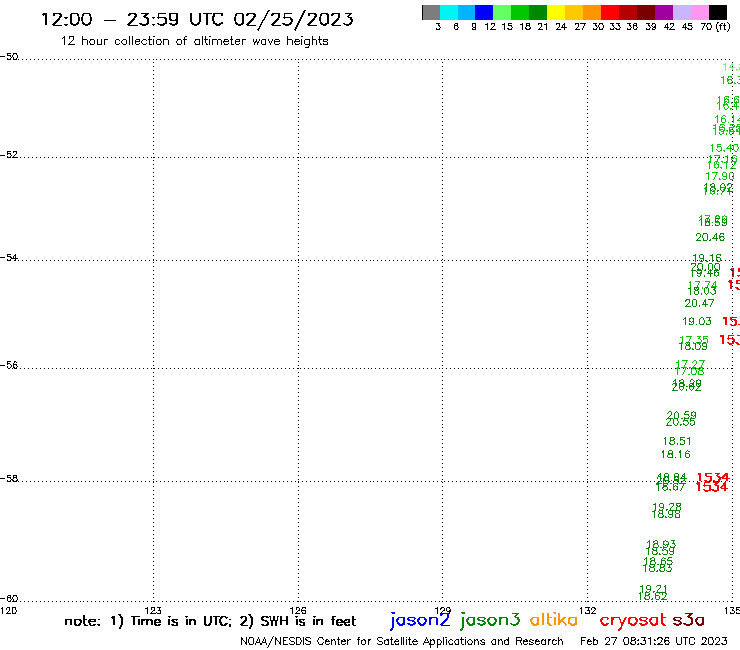Click the longitude label 132
The height and width of the screenshot is (650, 740).
588,610
